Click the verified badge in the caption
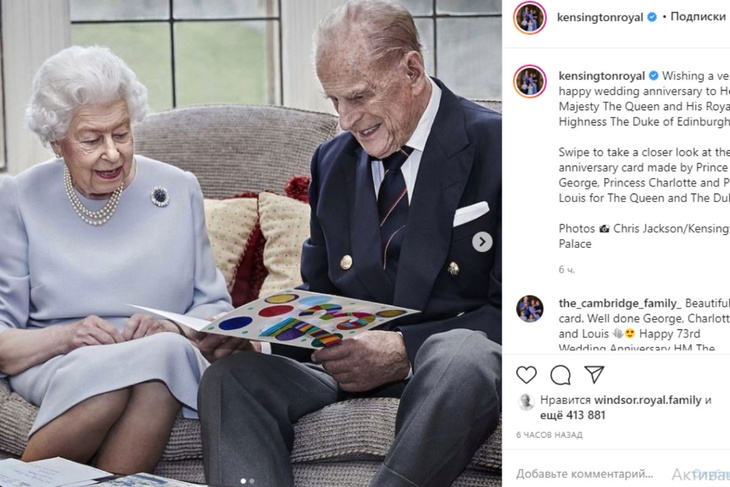The height and width of the screenshot is (487, 730). point(654,75)
